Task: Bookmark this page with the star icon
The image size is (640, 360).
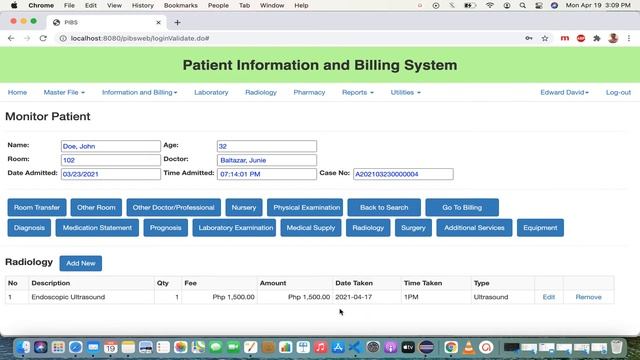Action: [545, 38]
